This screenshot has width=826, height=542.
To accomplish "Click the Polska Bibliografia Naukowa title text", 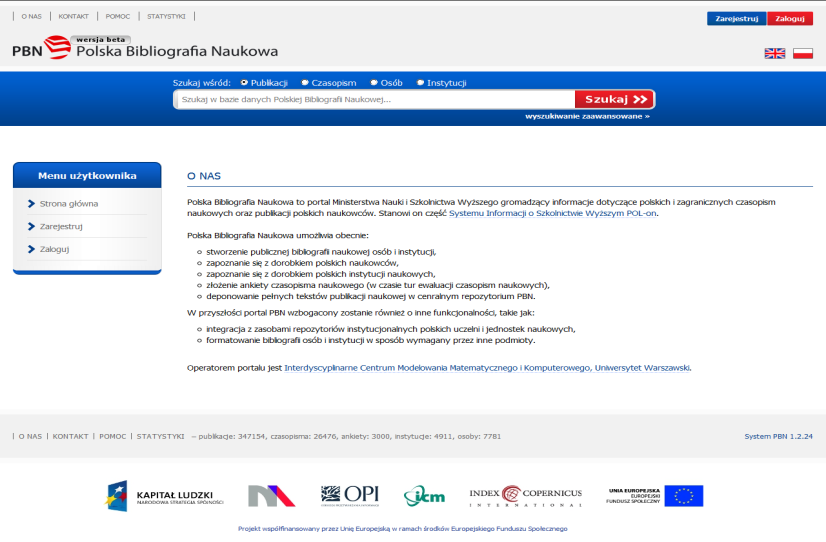I will click(177, 51).
